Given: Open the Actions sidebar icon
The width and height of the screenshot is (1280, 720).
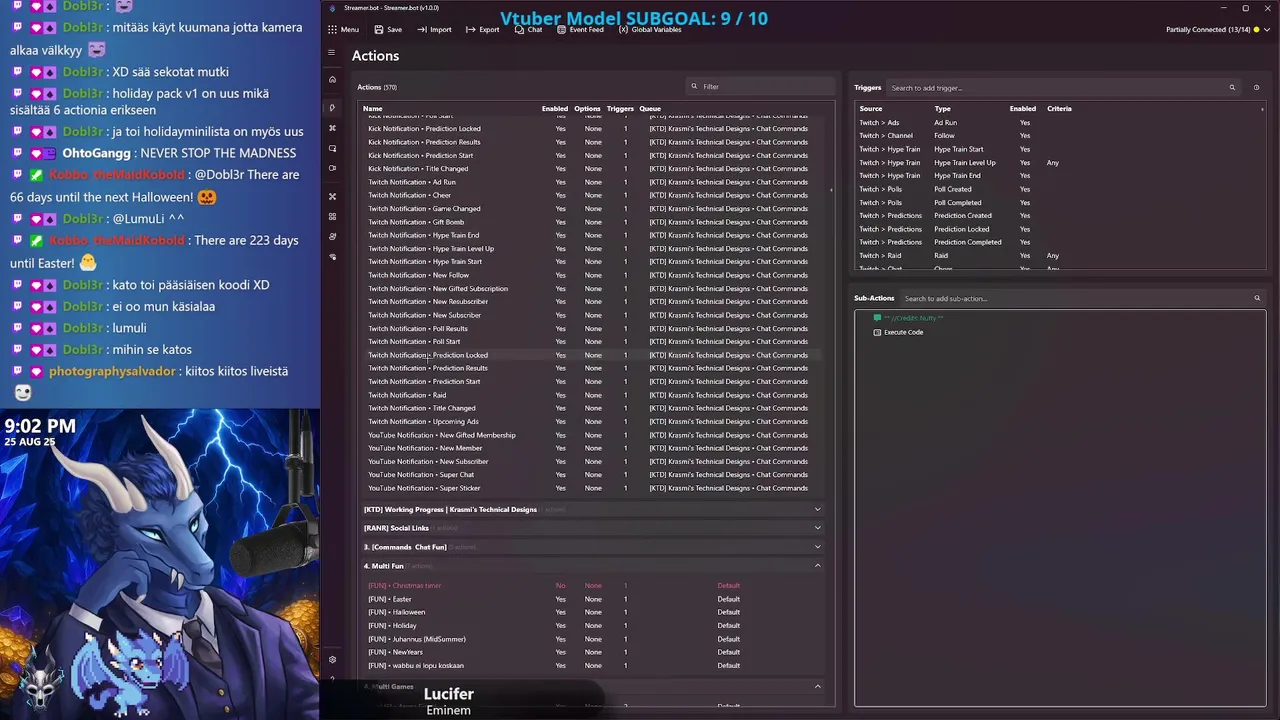Looking at the screenshot, I should 332,107.
